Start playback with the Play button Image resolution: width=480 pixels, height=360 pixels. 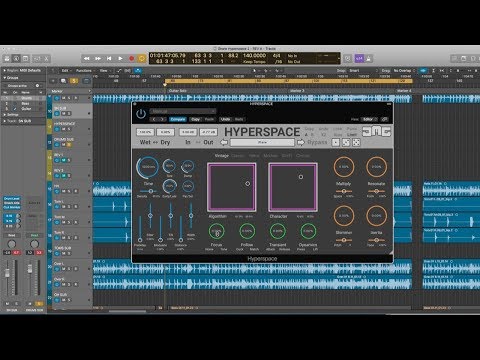tap(120, 59)
